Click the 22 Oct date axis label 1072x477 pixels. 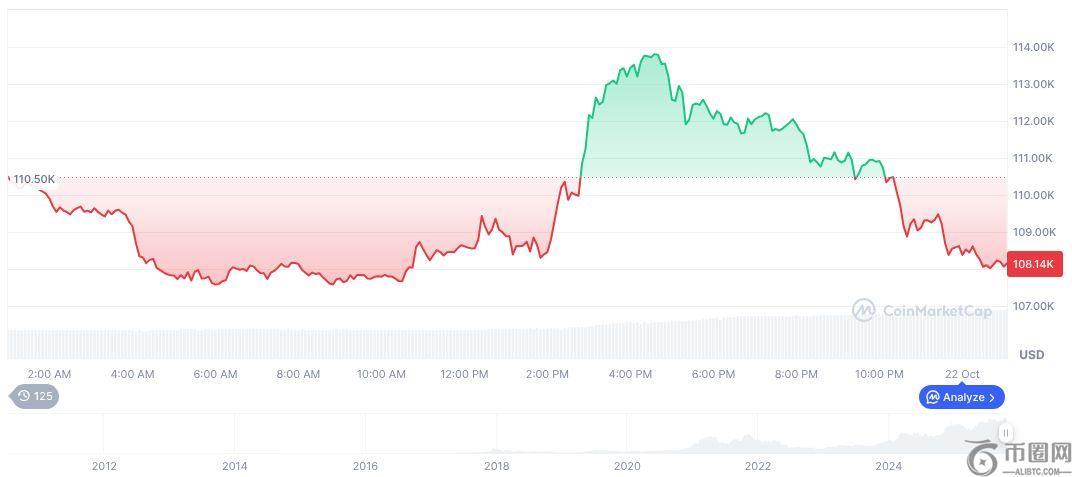tap(962, 374)
